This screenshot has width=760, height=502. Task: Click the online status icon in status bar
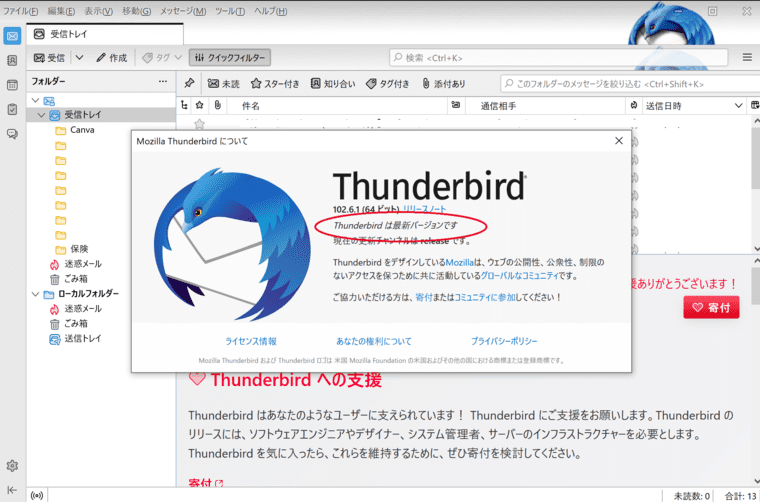pos(37,495)
